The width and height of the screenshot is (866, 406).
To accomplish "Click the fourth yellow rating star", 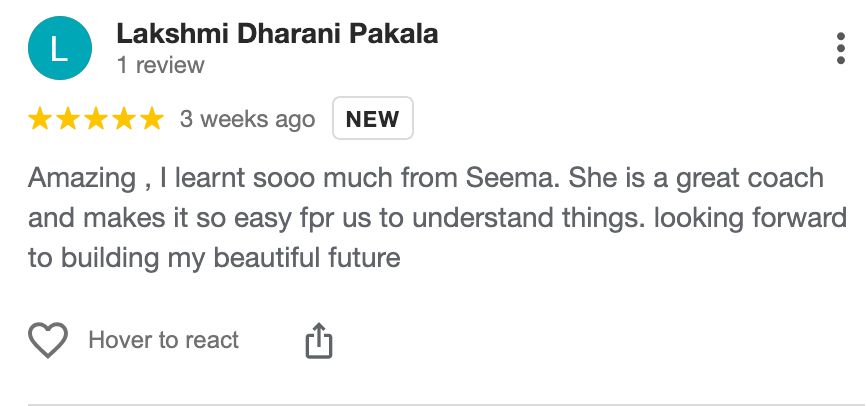I will tap(124, 120).
